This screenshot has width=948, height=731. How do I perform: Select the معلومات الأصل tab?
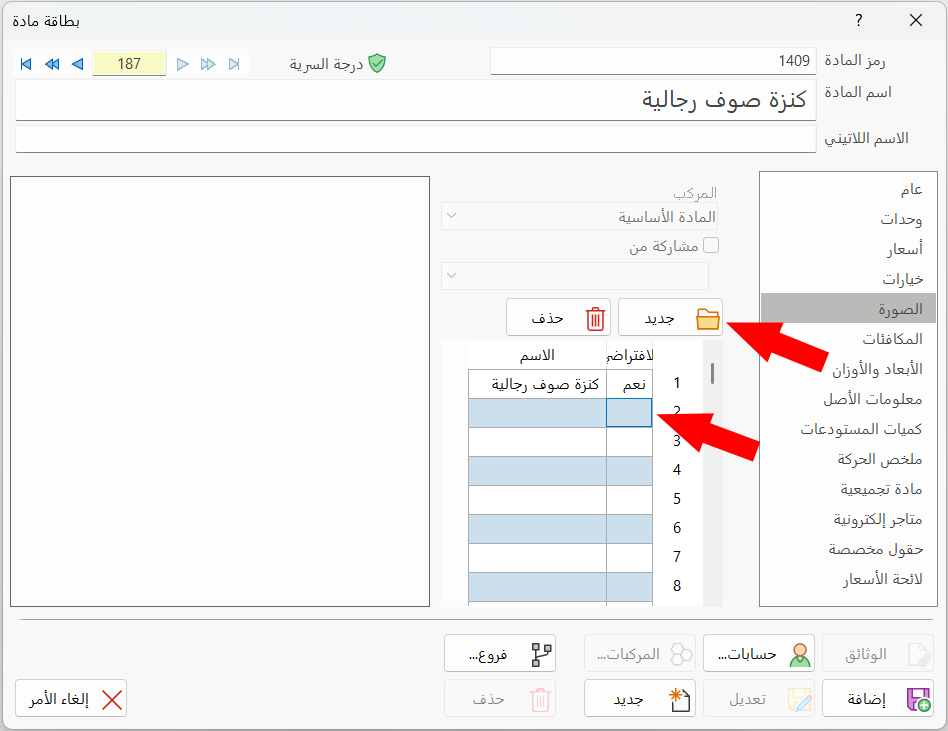tap(848, 399)
